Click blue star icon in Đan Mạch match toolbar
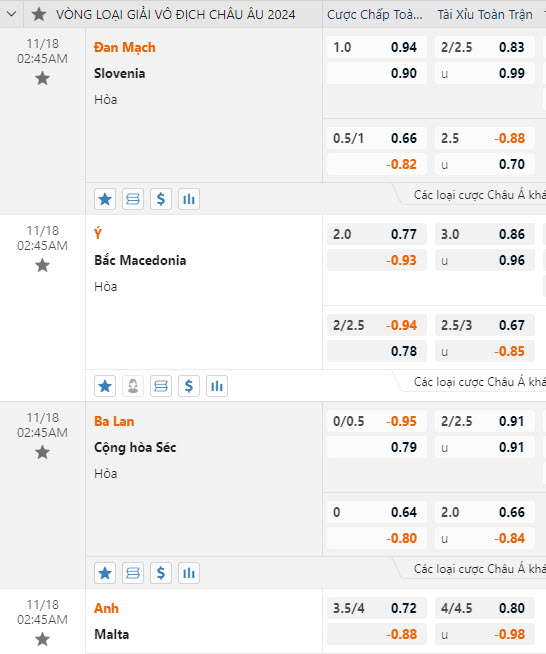Screen dimensions: 546x654 pos(105,199)
